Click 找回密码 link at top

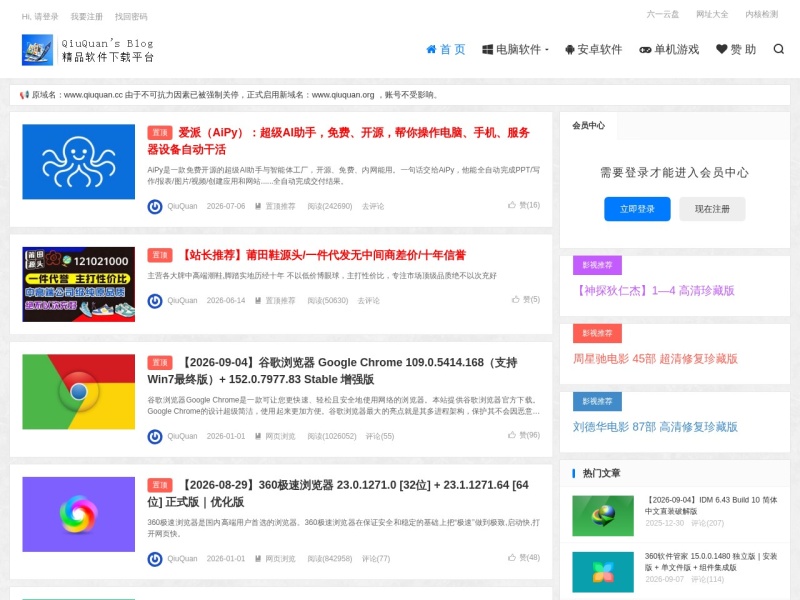click(x=131, y=17)
